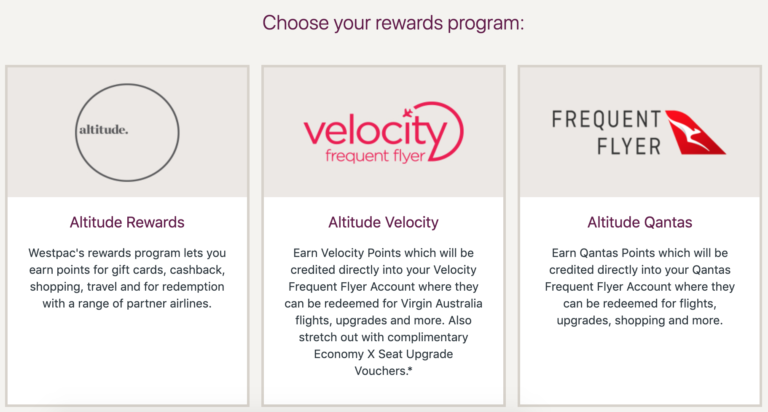Click the word 'altitude.' inside the circle
This screenshot has width=768, height=412.
[104, 130]
